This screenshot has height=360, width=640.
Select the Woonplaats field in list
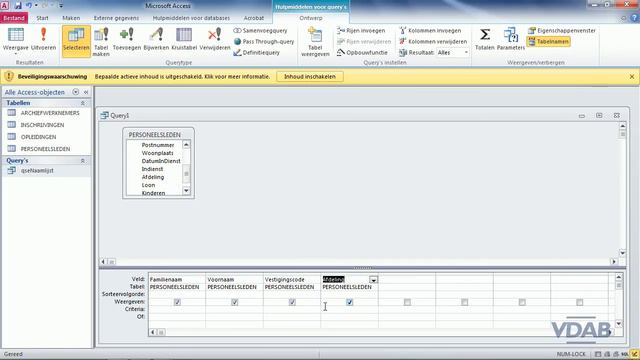(x=158, y=153)
